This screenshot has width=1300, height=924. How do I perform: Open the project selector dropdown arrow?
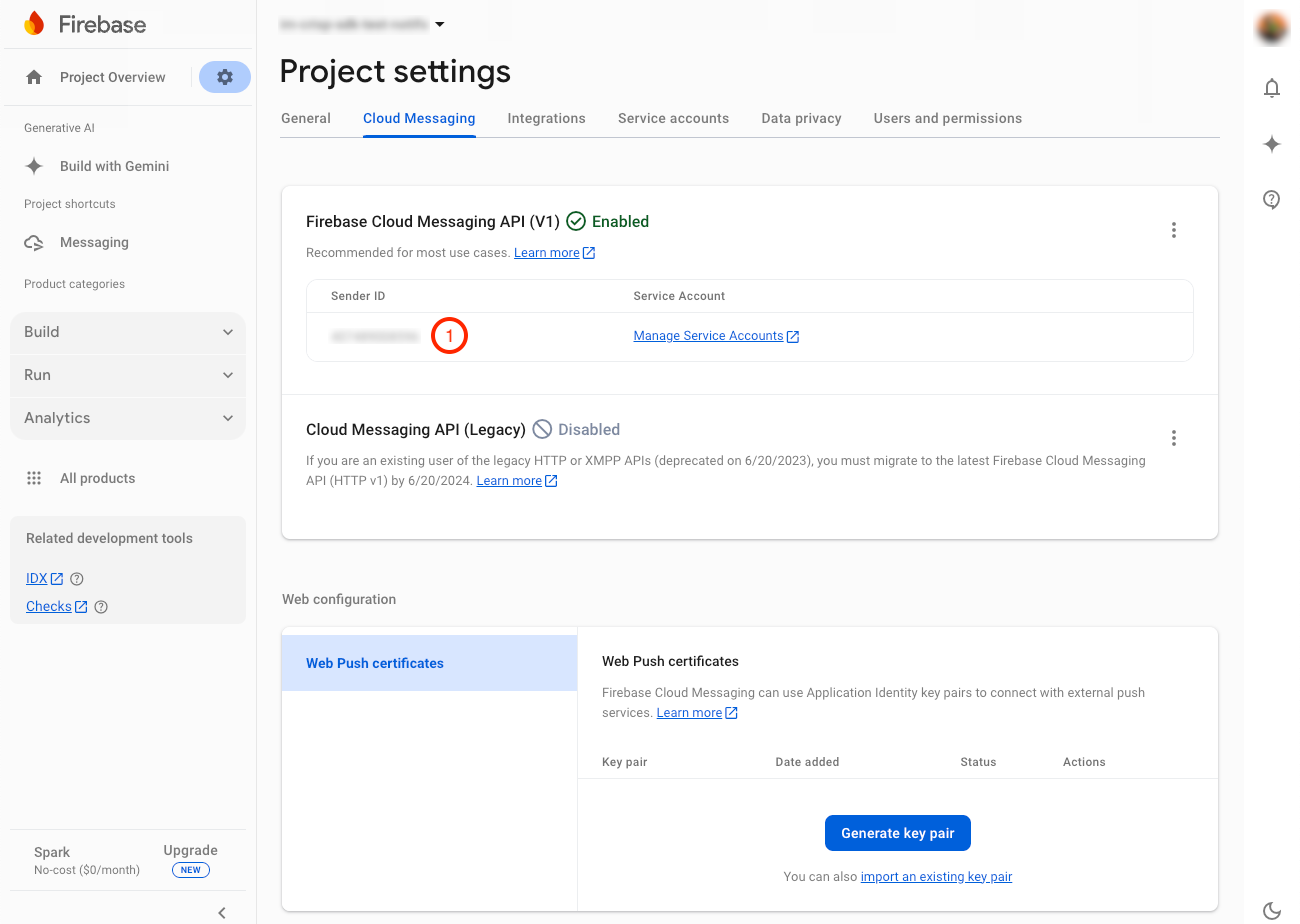(440, 24)
